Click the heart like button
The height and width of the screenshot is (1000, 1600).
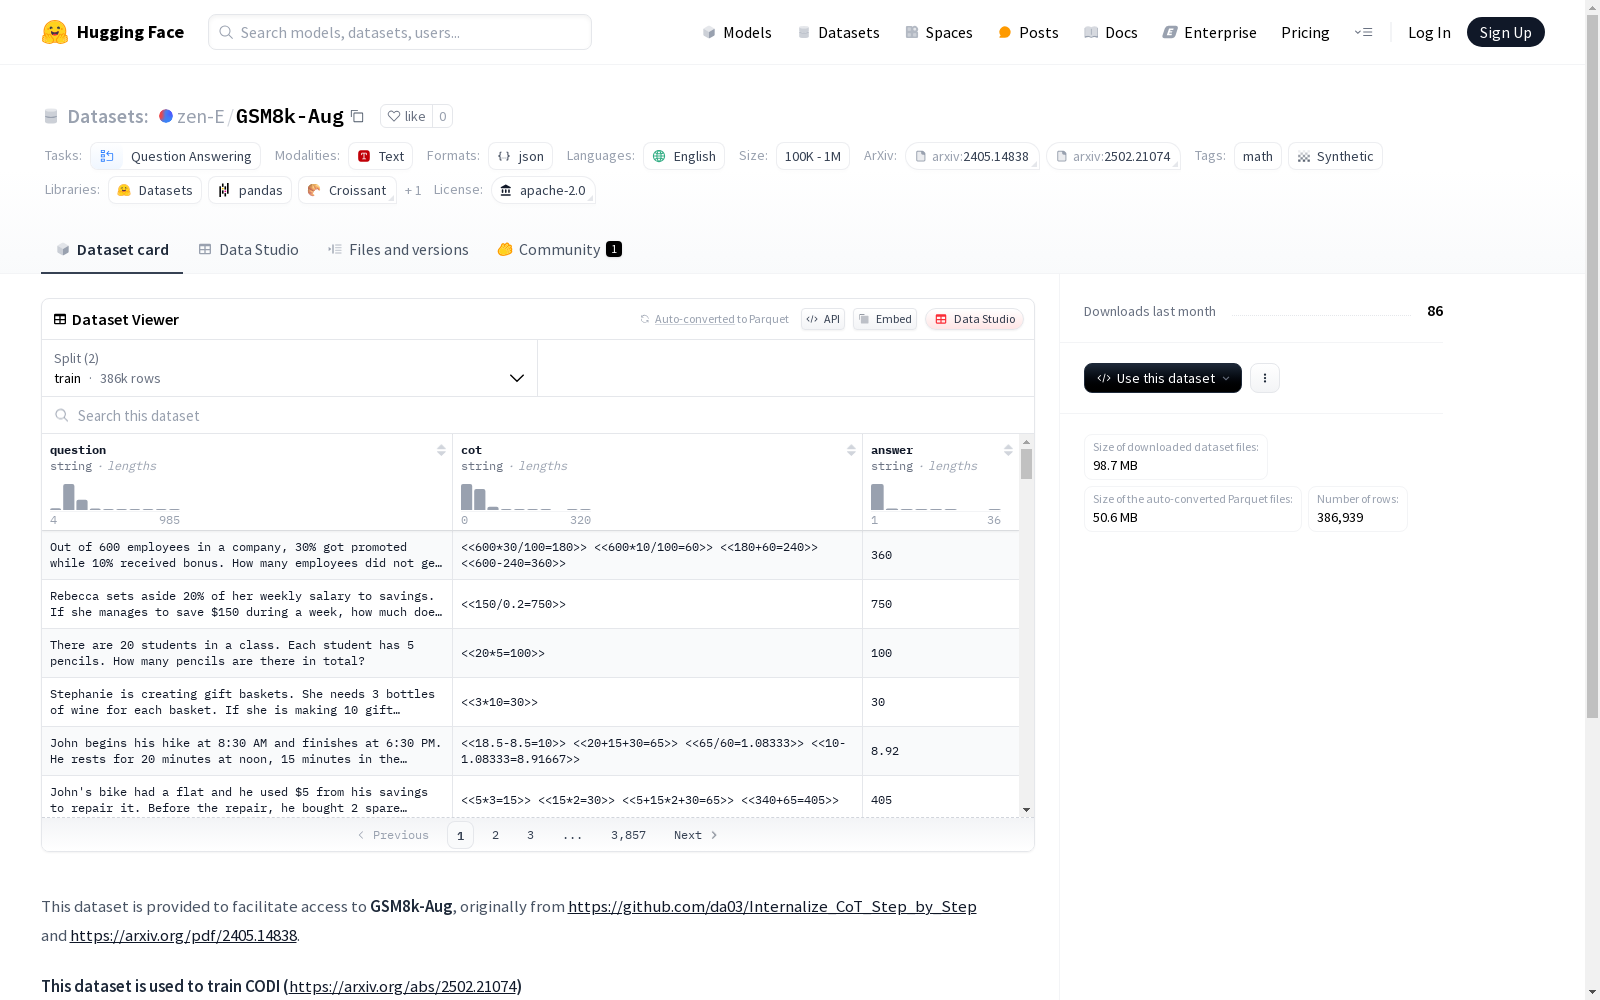(x=406, y=116)
